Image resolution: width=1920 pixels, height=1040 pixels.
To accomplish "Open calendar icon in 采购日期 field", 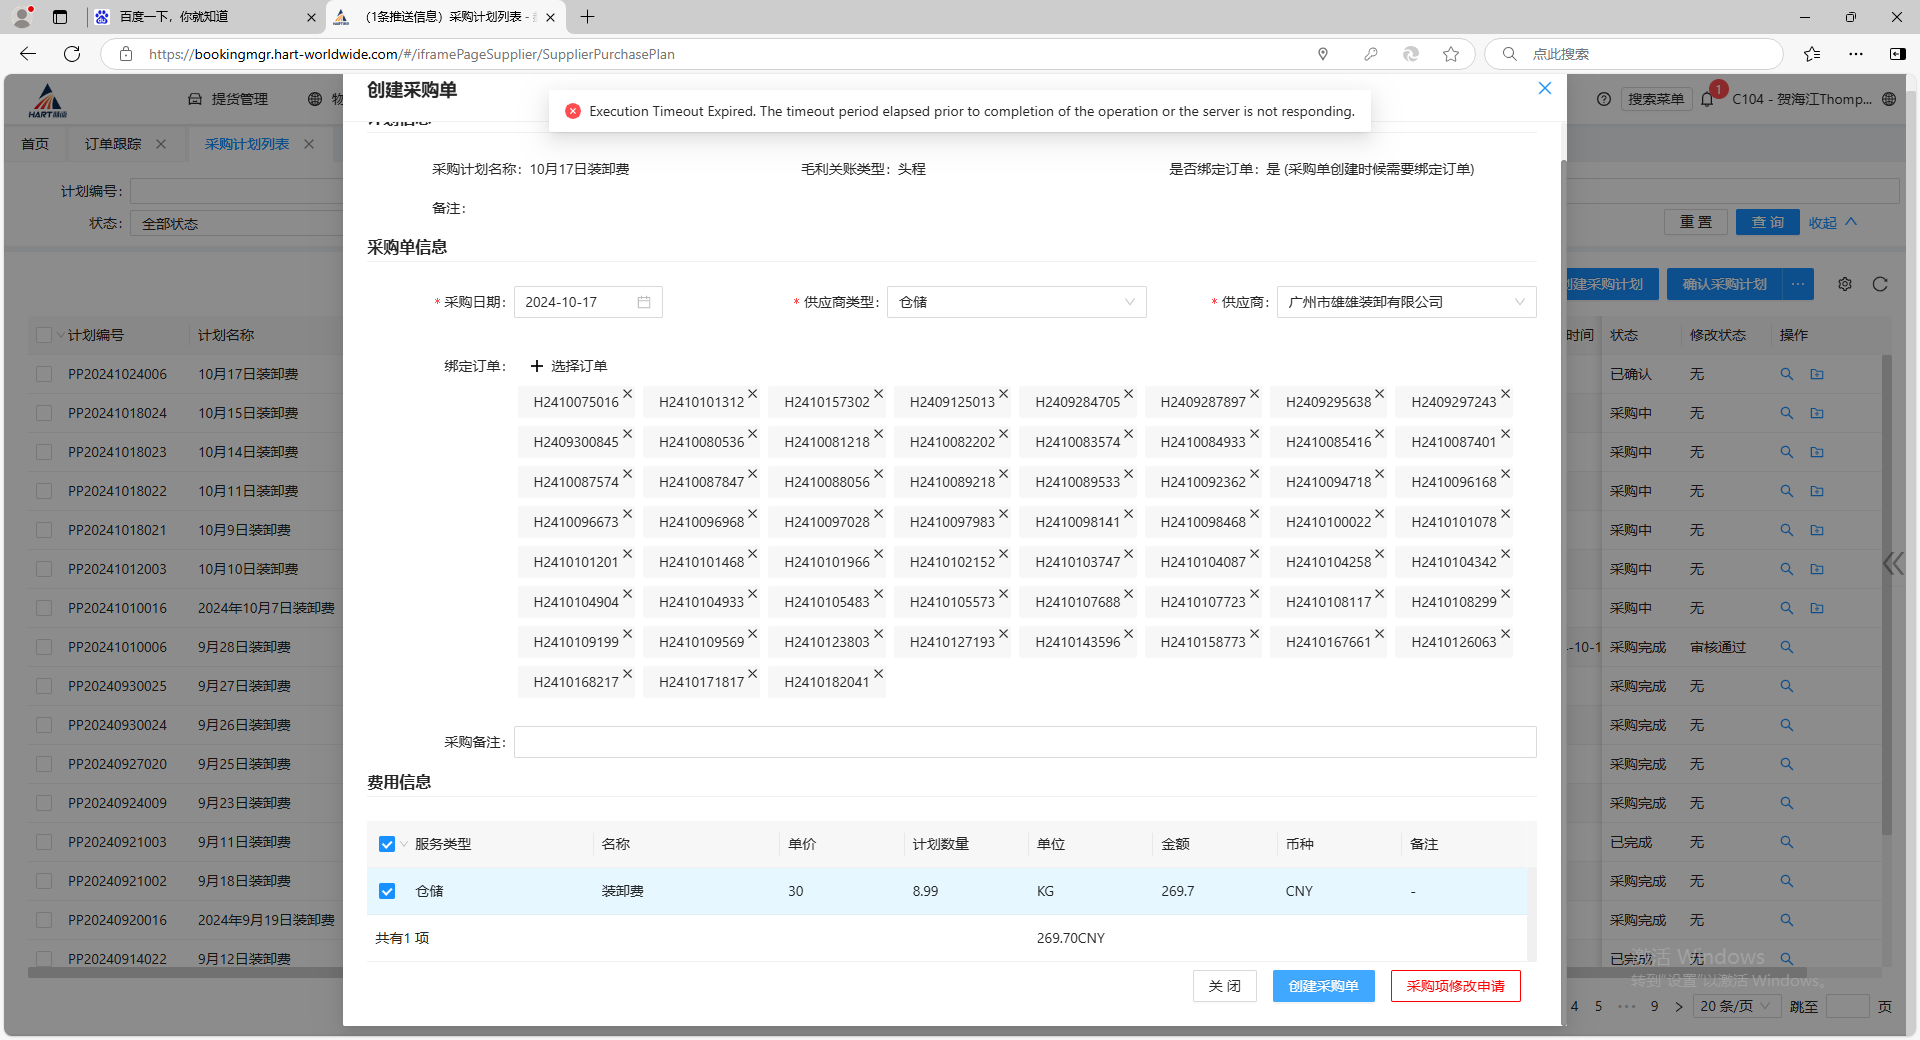I will 644,302.
